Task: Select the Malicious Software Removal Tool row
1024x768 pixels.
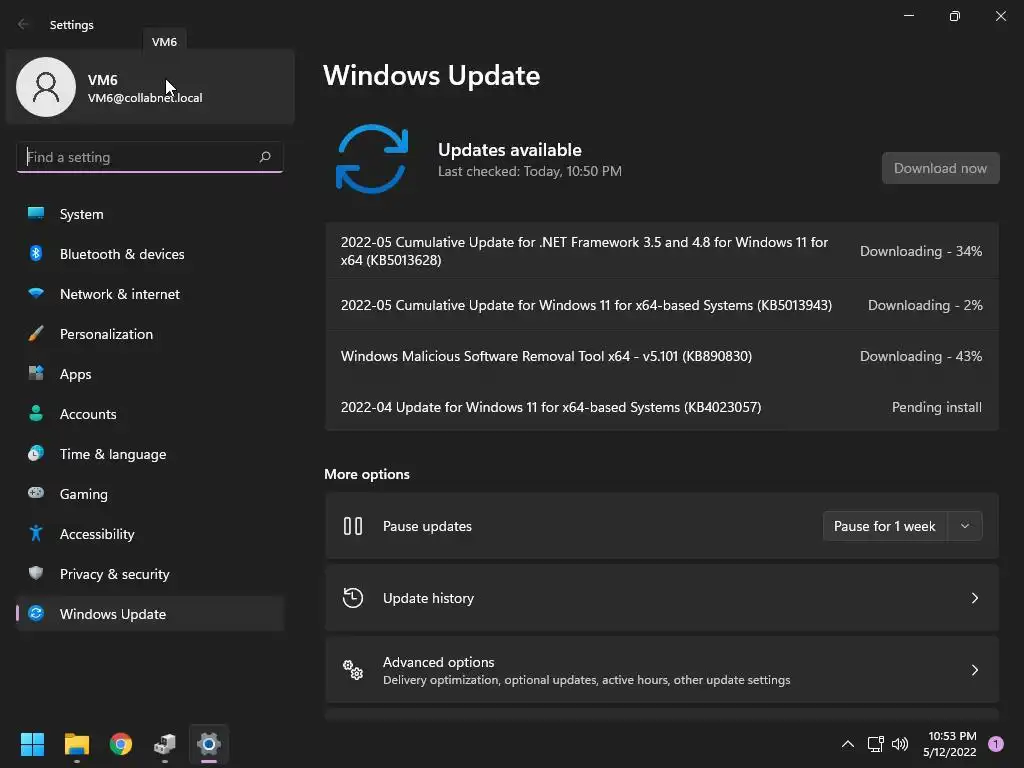Action: pyautogui.click(x=662, y=356)
